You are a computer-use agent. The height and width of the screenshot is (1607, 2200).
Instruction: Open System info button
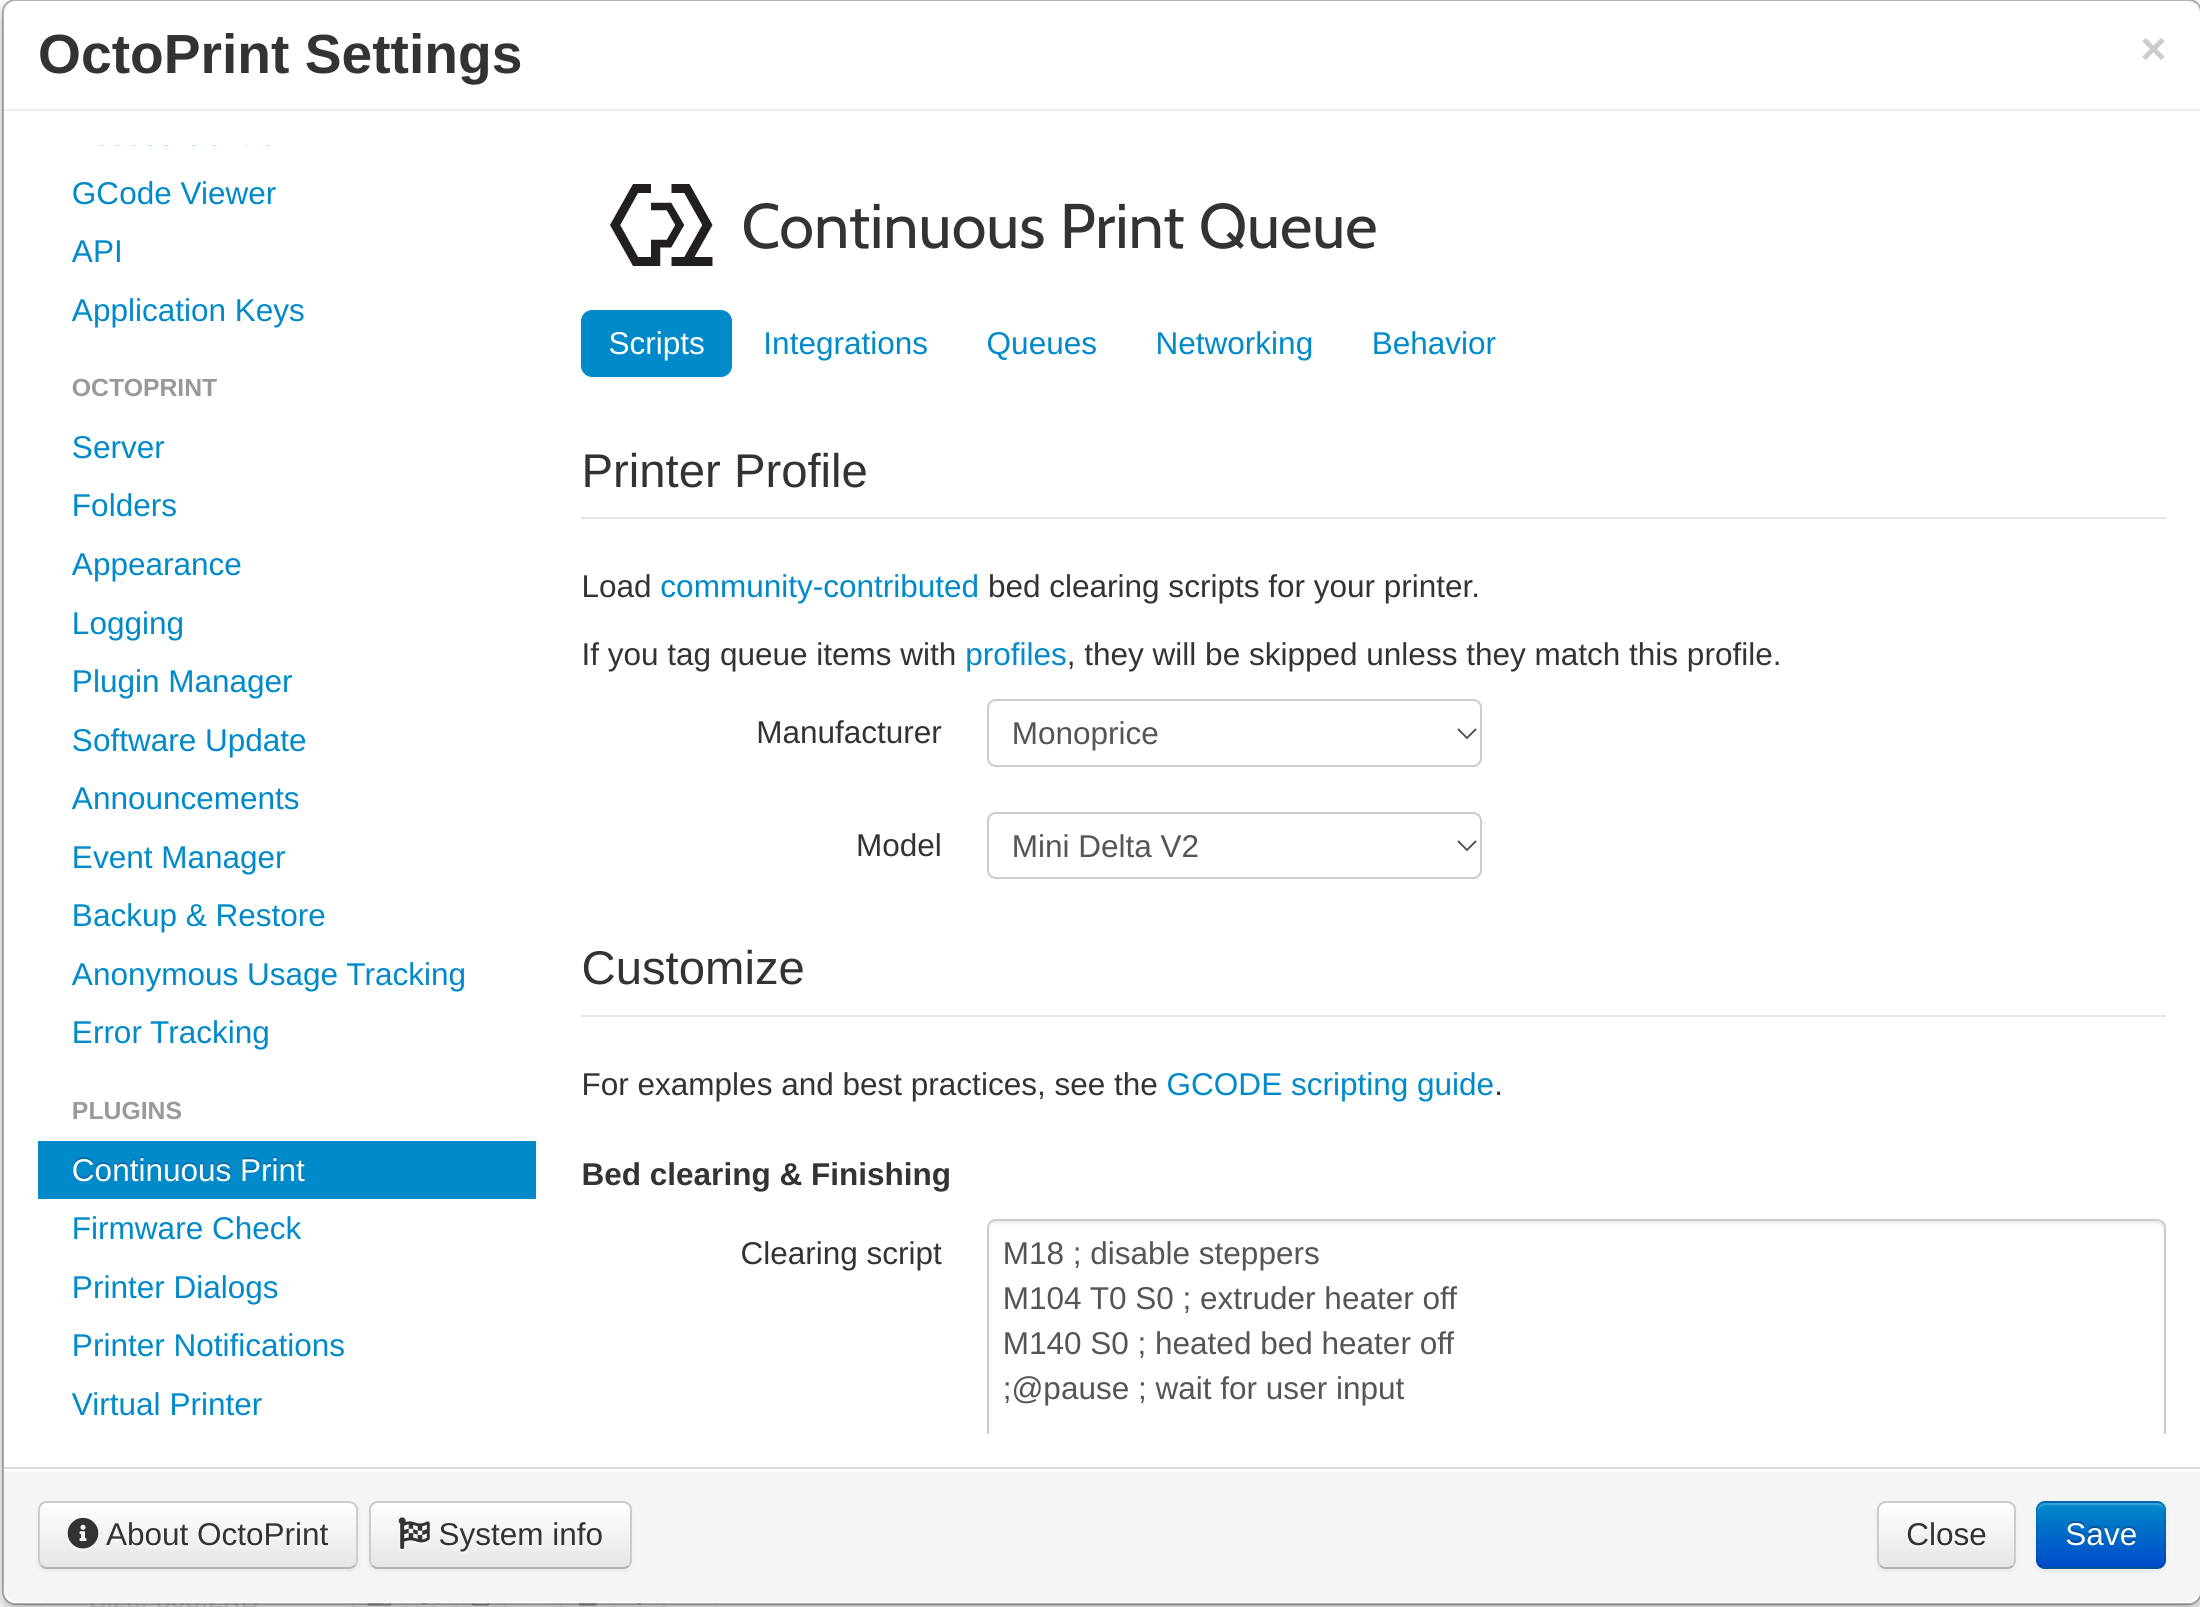click(500, 1534)
